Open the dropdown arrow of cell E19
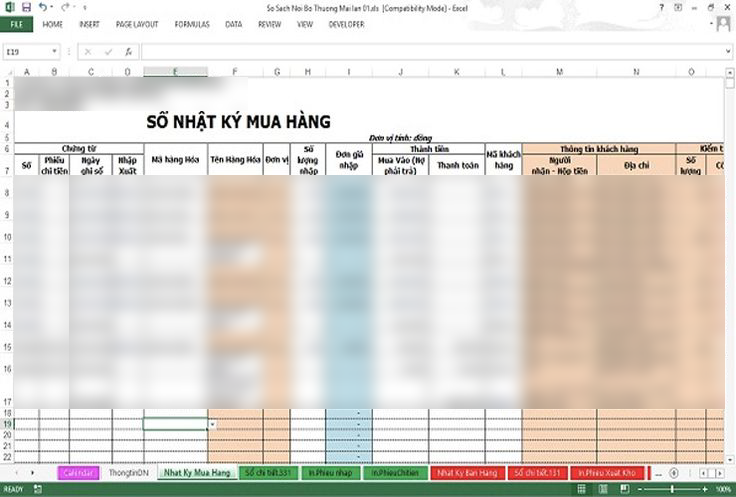This screenshot has height=497, width=736. pos(212,424)
